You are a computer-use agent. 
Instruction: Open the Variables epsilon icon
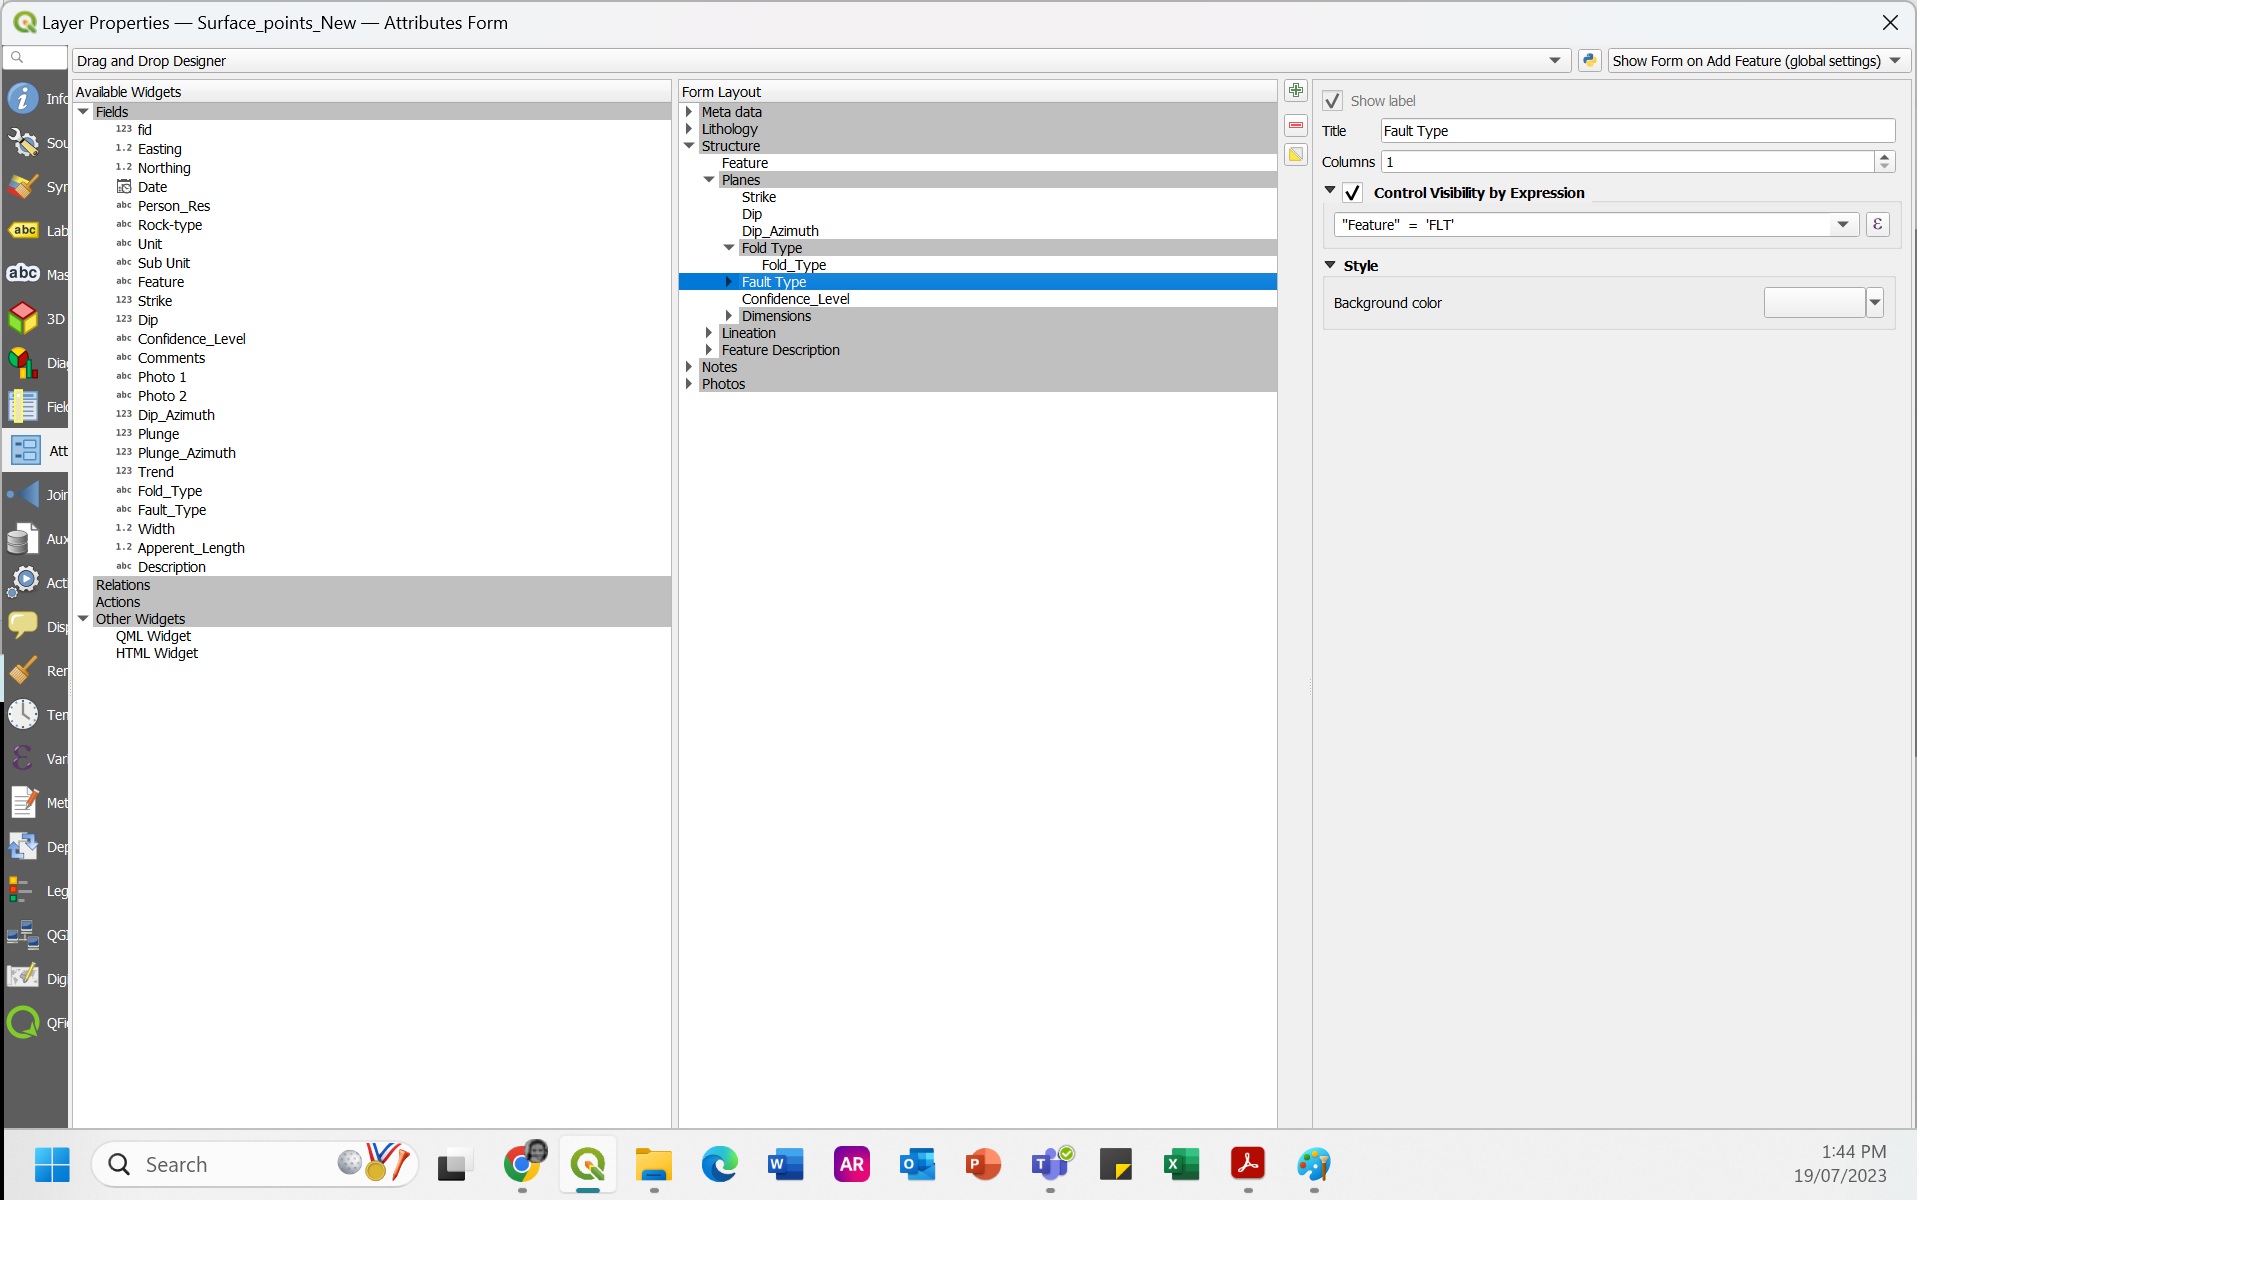(x=23, y=758)
